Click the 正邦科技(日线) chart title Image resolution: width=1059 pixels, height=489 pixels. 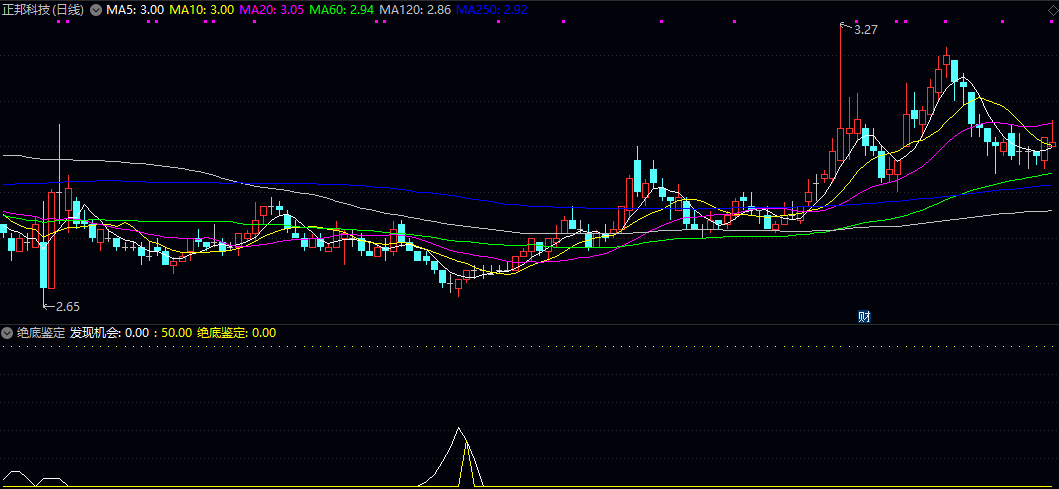coord(43,10)
